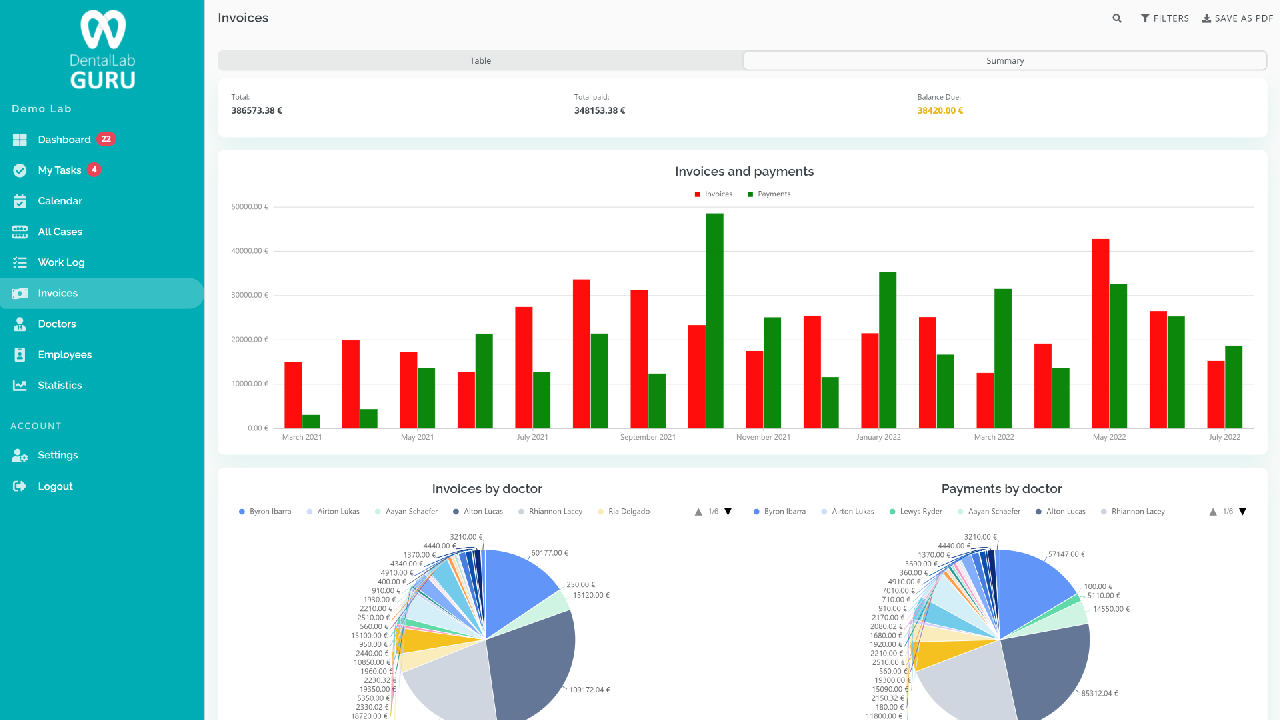Screen dimensions: 1280x720
Task: Open the Calendar icon in sidebar
Action: tap(19, 201)
